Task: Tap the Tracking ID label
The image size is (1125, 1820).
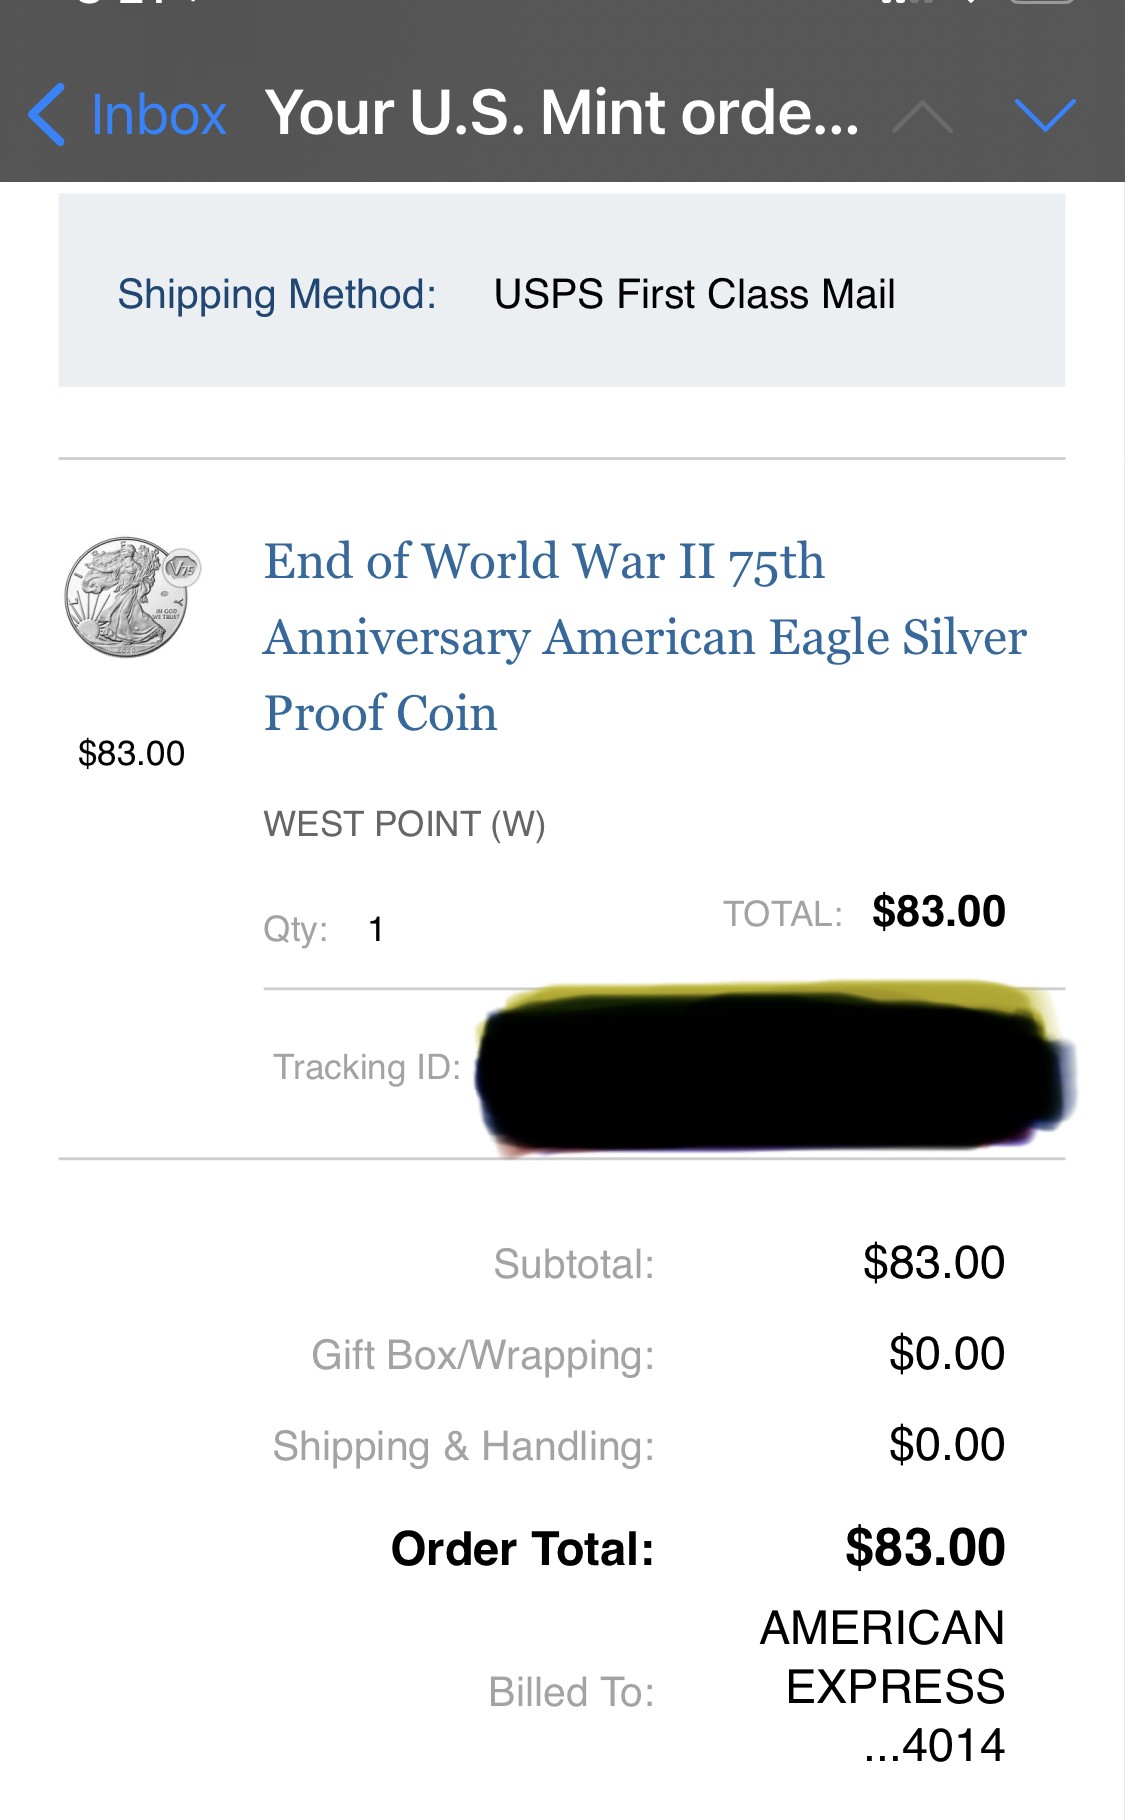Action: tap(367, 1067)
